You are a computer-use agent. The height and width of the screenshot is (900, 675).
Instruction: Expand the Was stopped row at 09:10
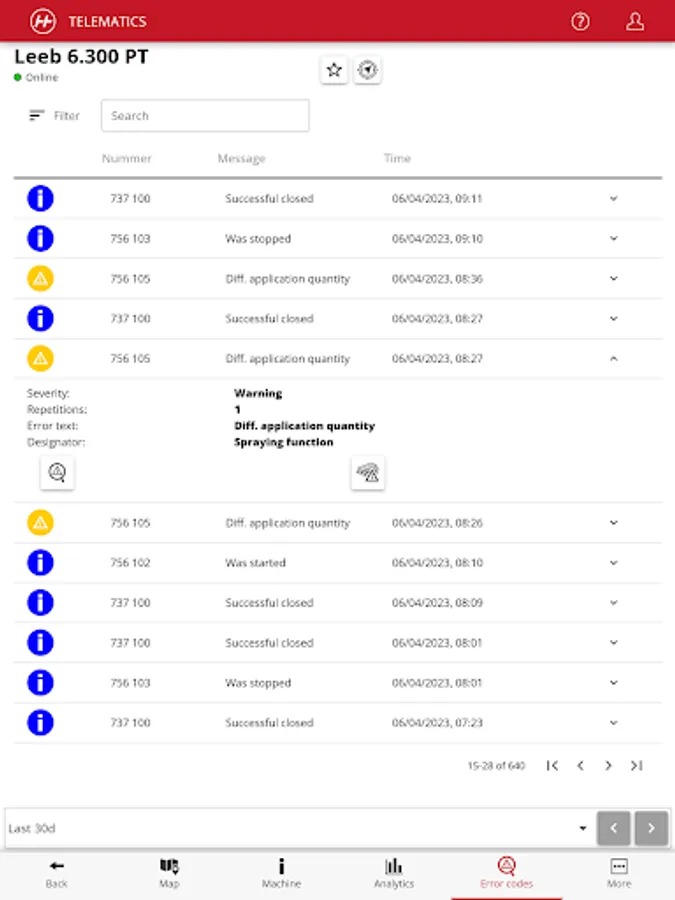click(614, 238)
